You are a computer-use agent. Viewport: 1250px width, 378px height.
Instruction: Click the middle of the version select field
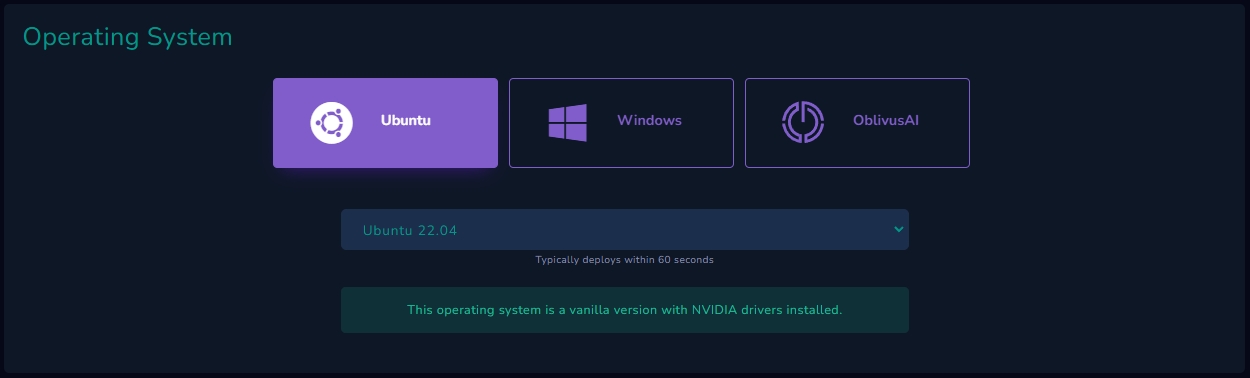[624, 230]
